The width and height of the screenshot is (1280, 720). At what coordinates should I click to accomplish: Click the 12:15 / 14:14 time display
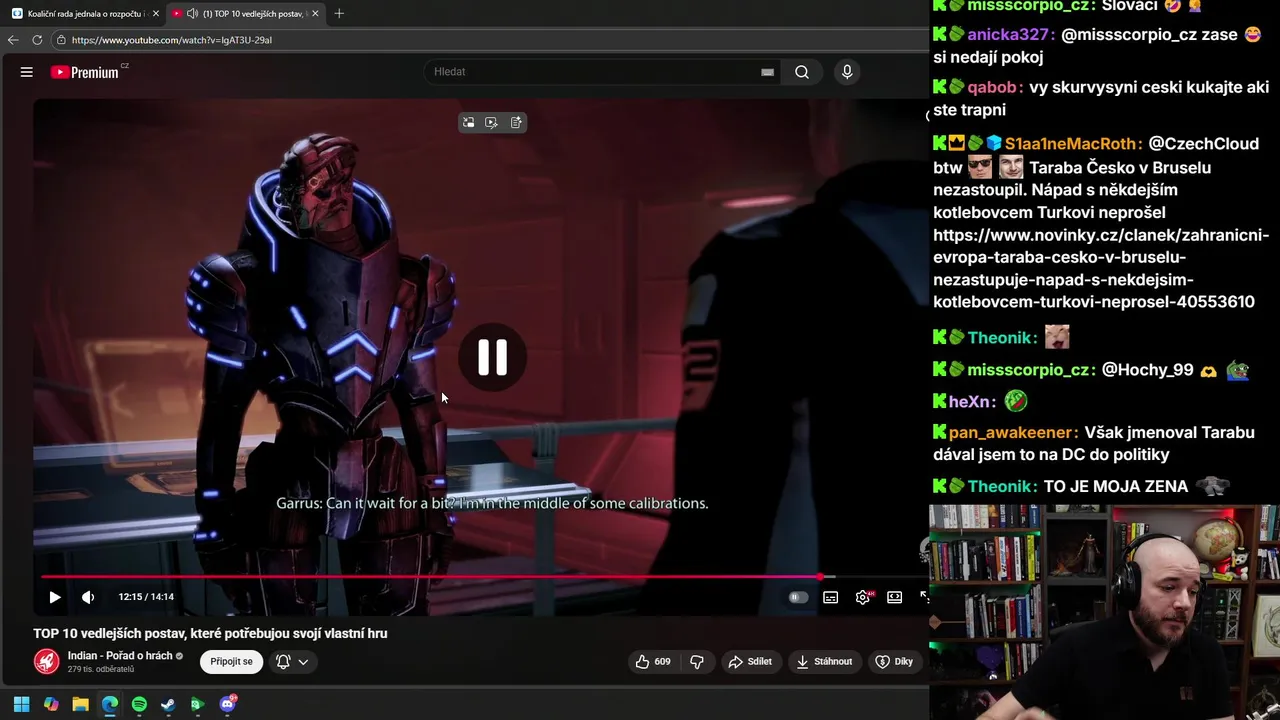tap(146, 597)
